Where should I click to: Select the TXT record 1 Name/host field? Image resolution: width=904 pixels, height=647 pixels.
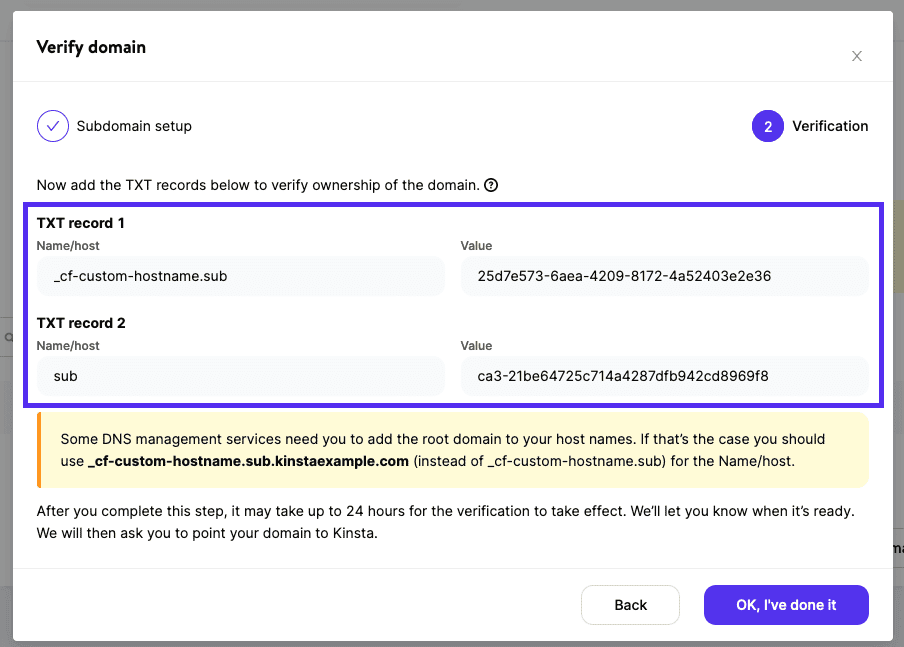pos(240,276)
